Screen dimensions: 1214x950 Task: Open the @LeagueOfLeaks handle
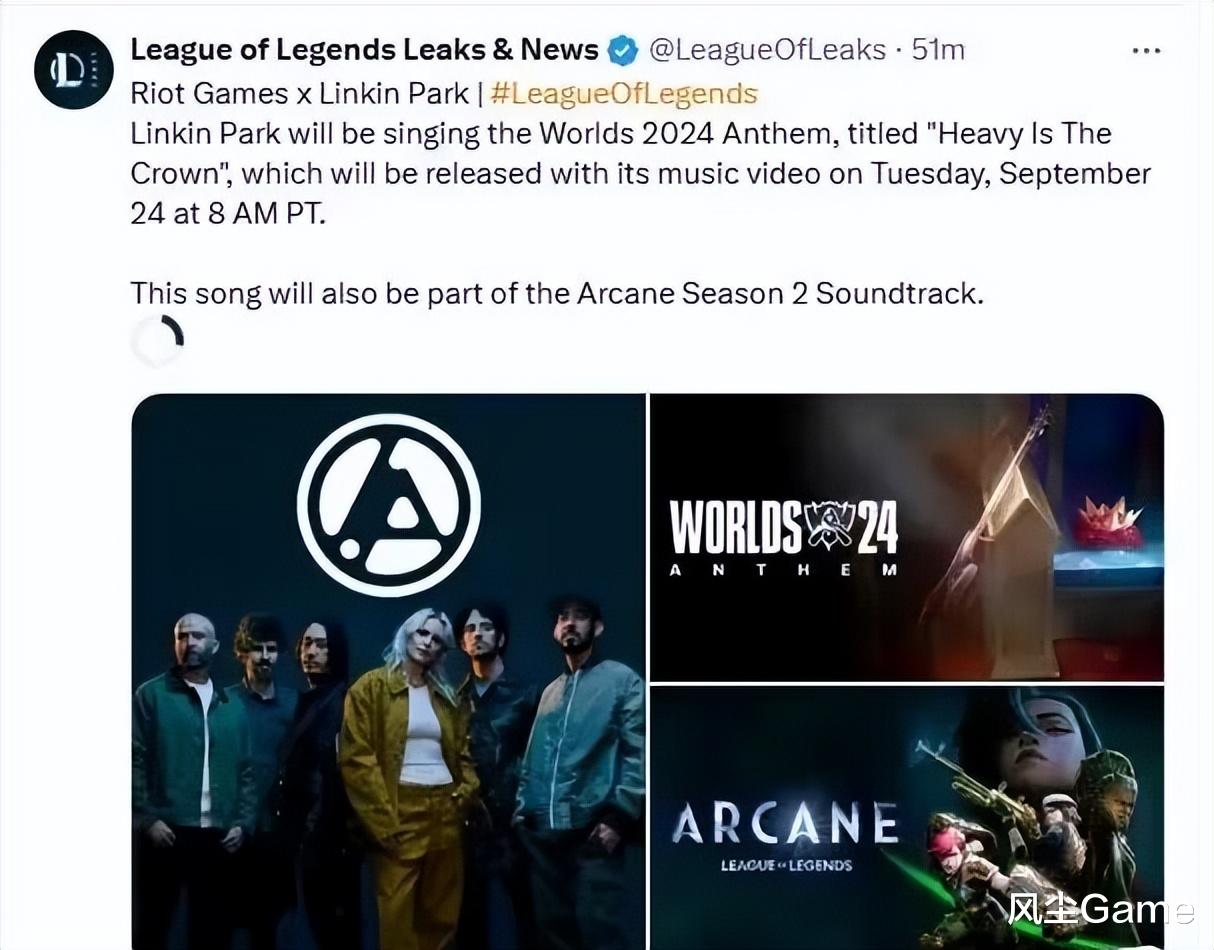click(768, 50)
